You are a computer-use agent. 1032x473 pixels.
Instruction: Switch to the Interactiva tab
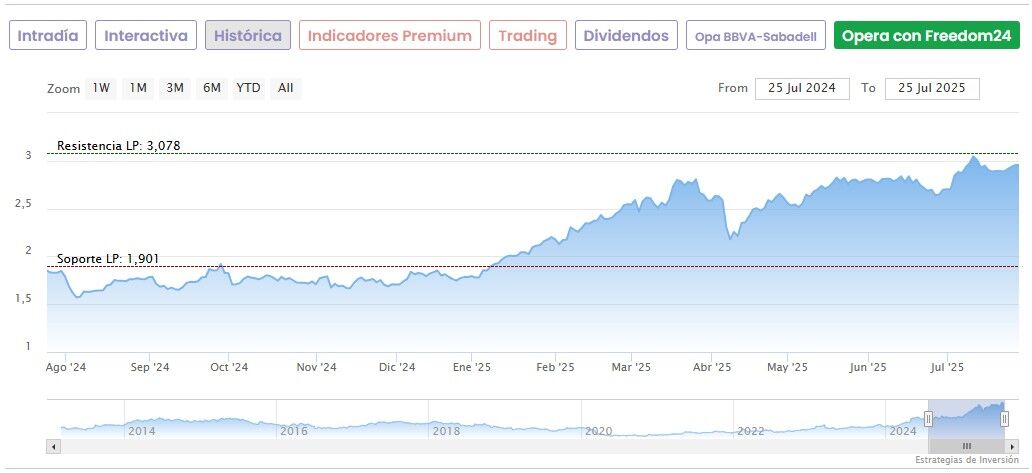point(146,36)
